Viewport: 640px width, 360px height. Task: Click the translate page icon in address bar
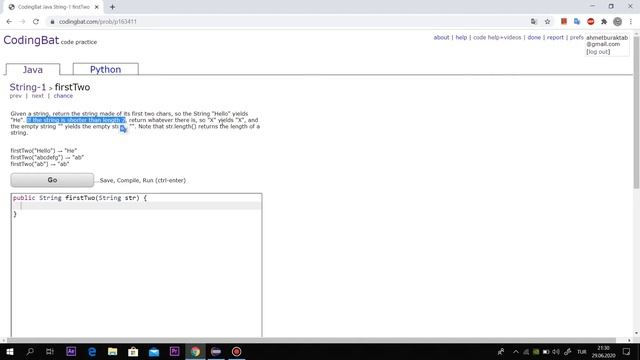point(534,22)
